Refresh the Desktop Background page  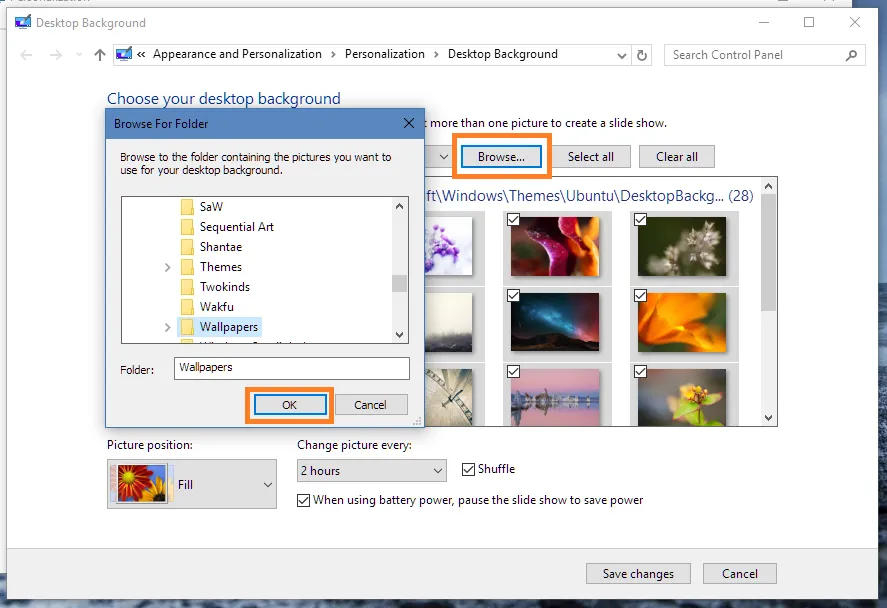[x=641, y=55]
